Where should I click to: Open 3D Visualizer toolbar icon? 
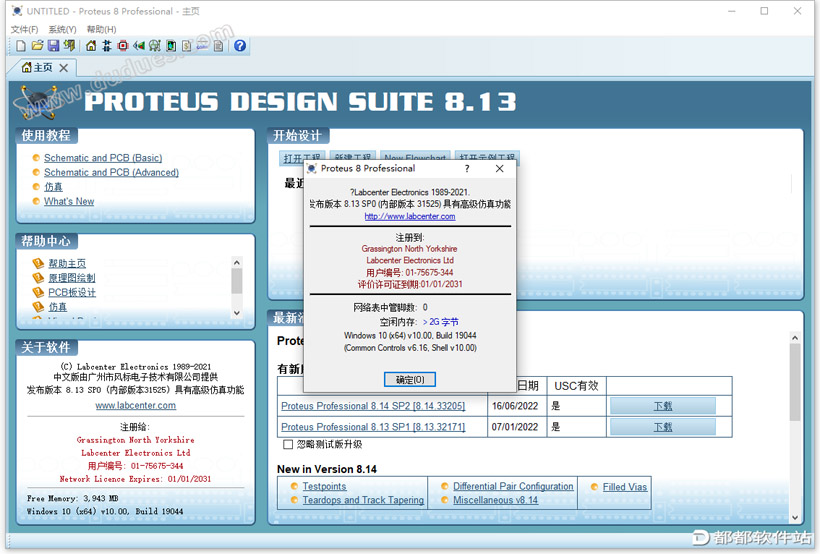pyautogui.click(x=139, y=46)
